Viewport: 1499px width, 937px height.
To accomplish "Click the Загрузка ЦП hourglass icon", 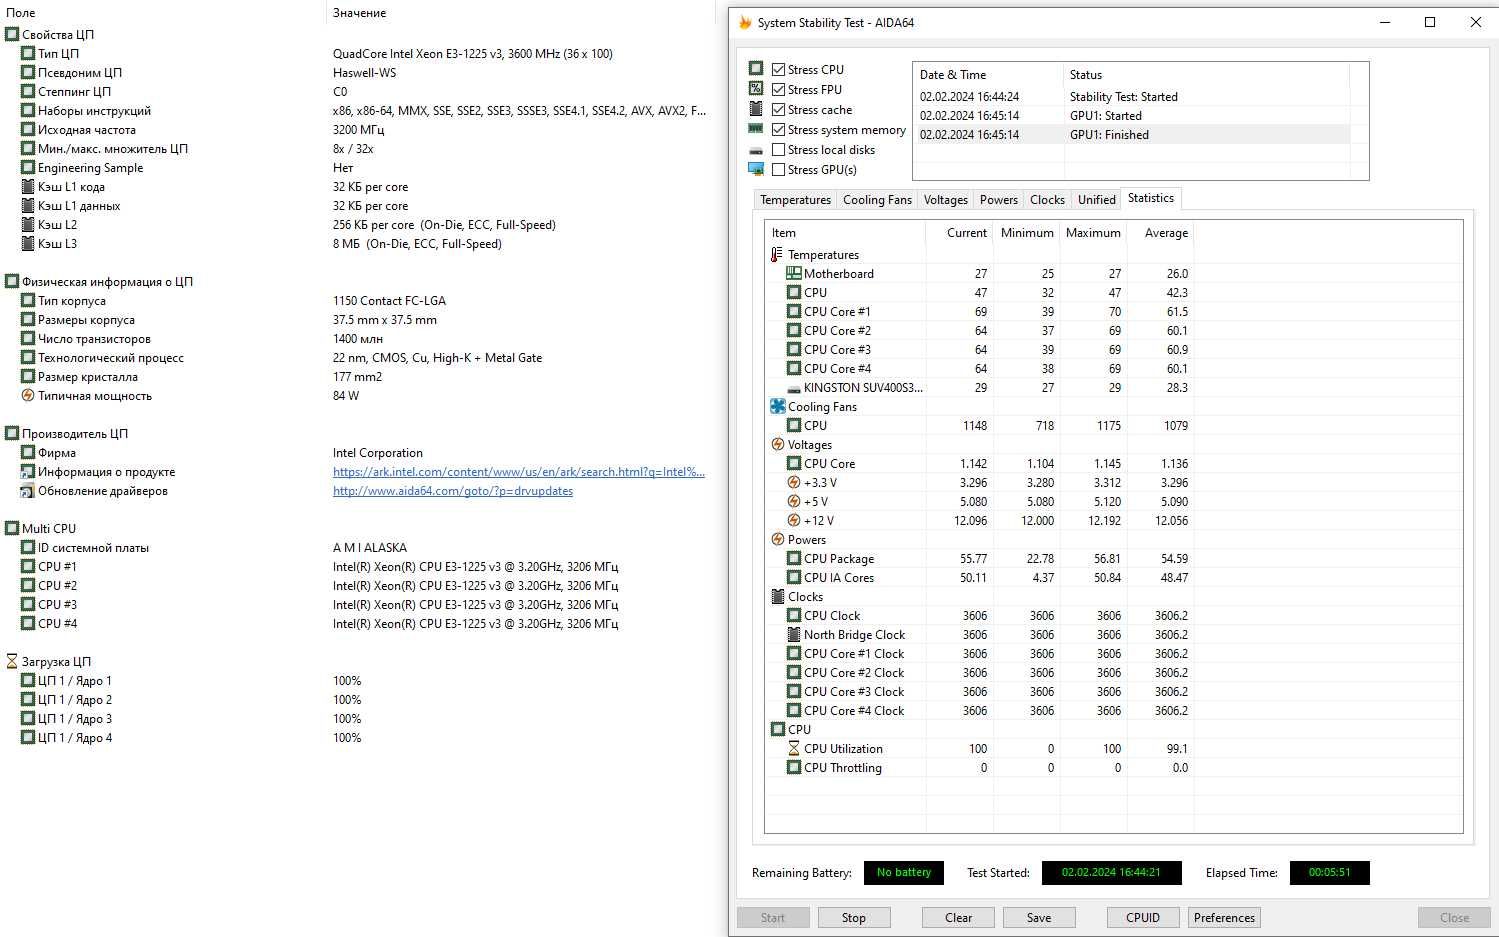I will click(12, 662).
